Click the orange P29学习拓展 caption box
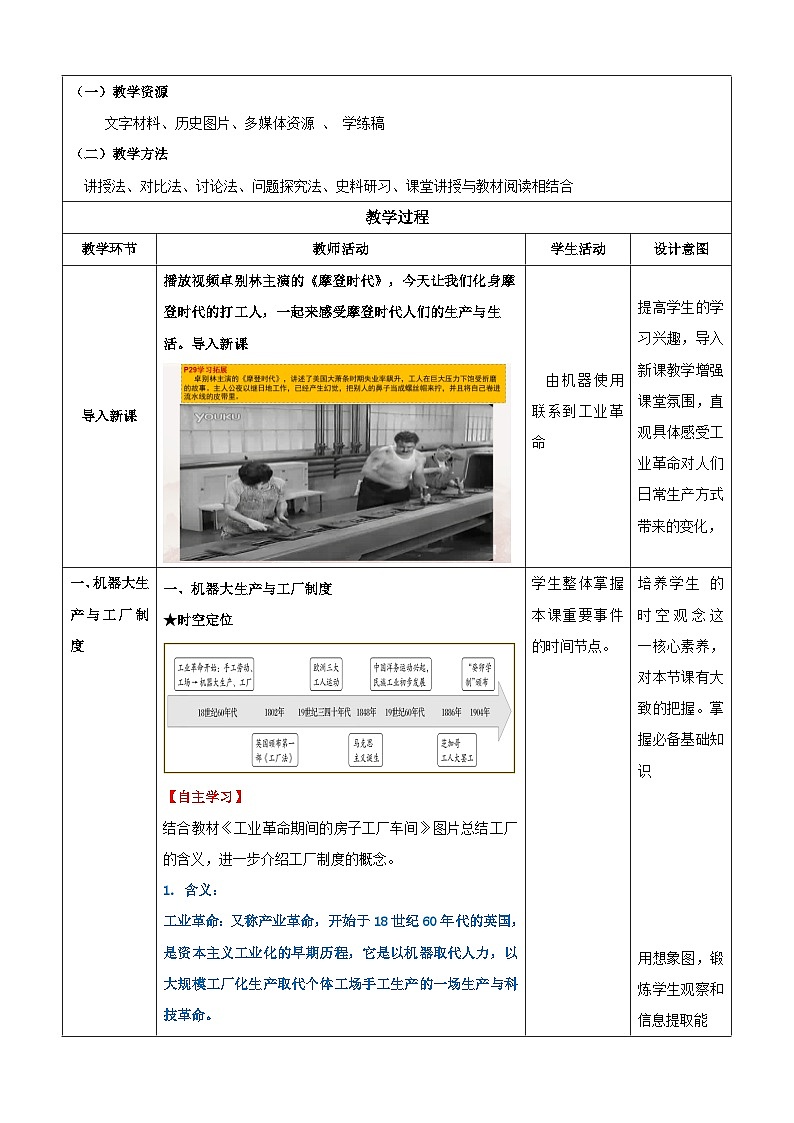Viewport: 794px width, 1123px height. [x=342, y=383]
